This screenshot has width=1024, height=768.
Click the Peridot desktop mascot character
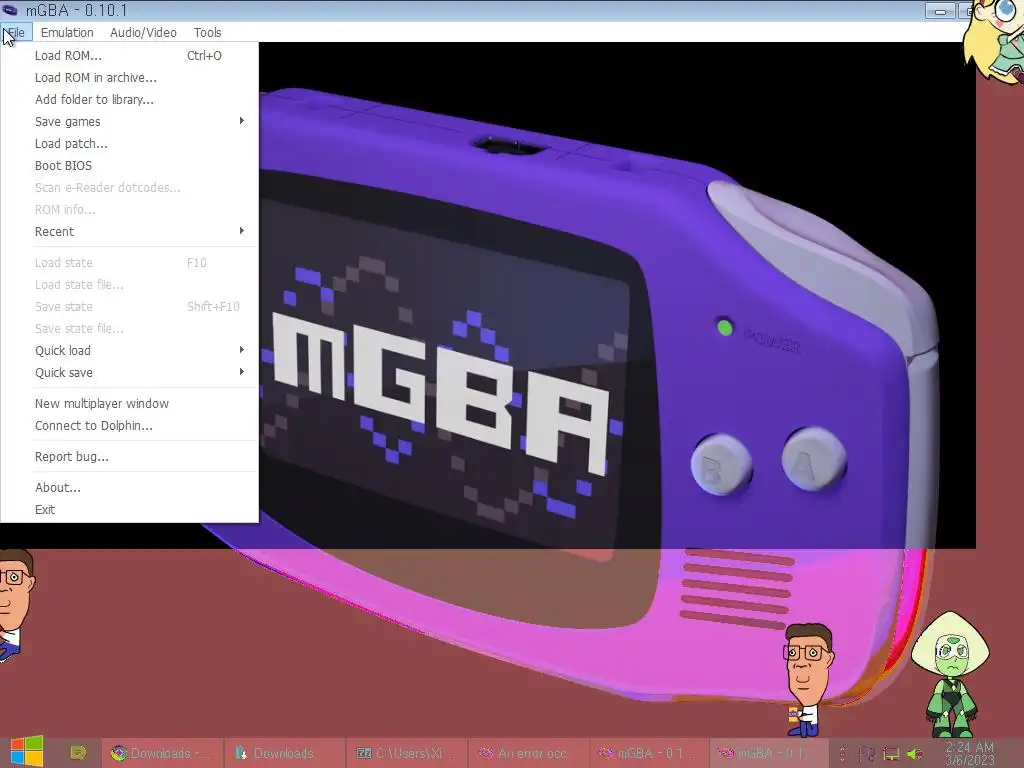click(952, 674)
